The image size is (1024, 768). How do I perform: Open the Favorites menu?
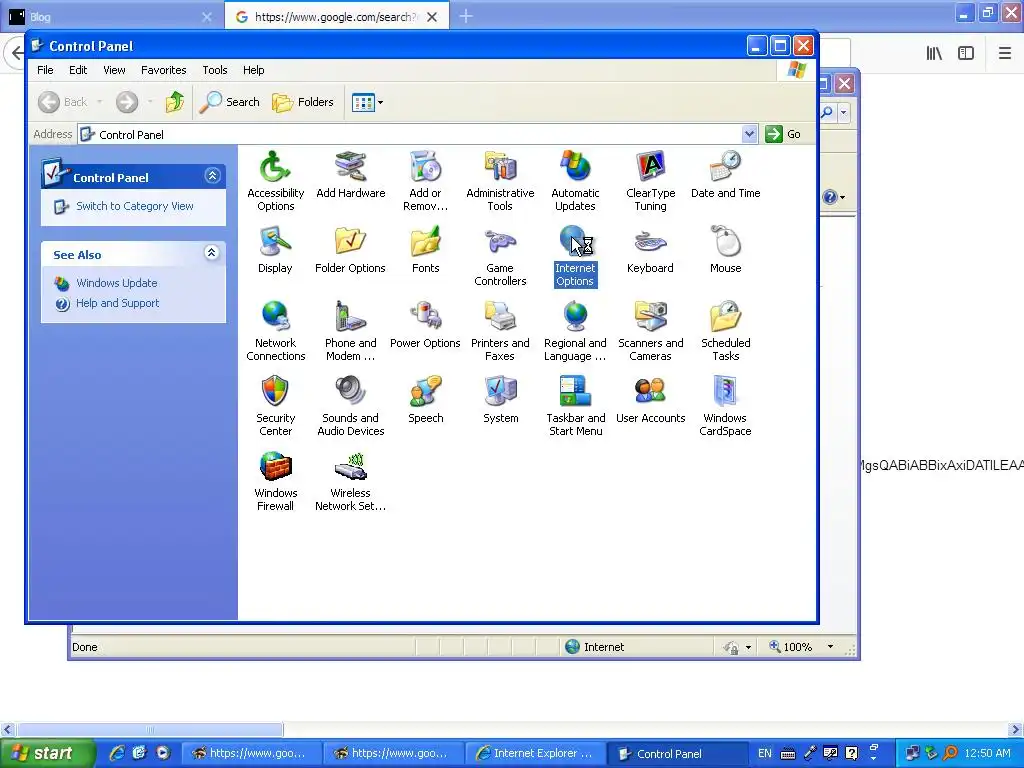(x=163, y=70)
